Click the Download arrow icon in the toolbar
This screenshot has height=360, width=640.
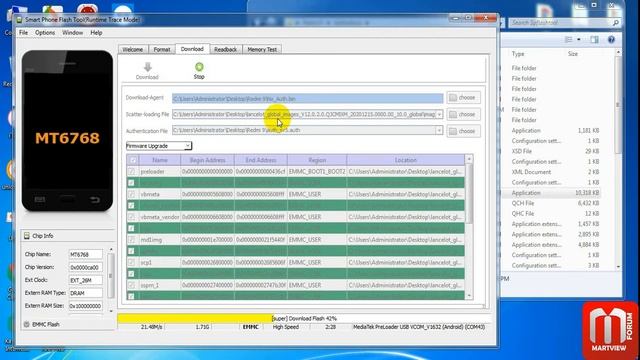click(x=147, y=67)
